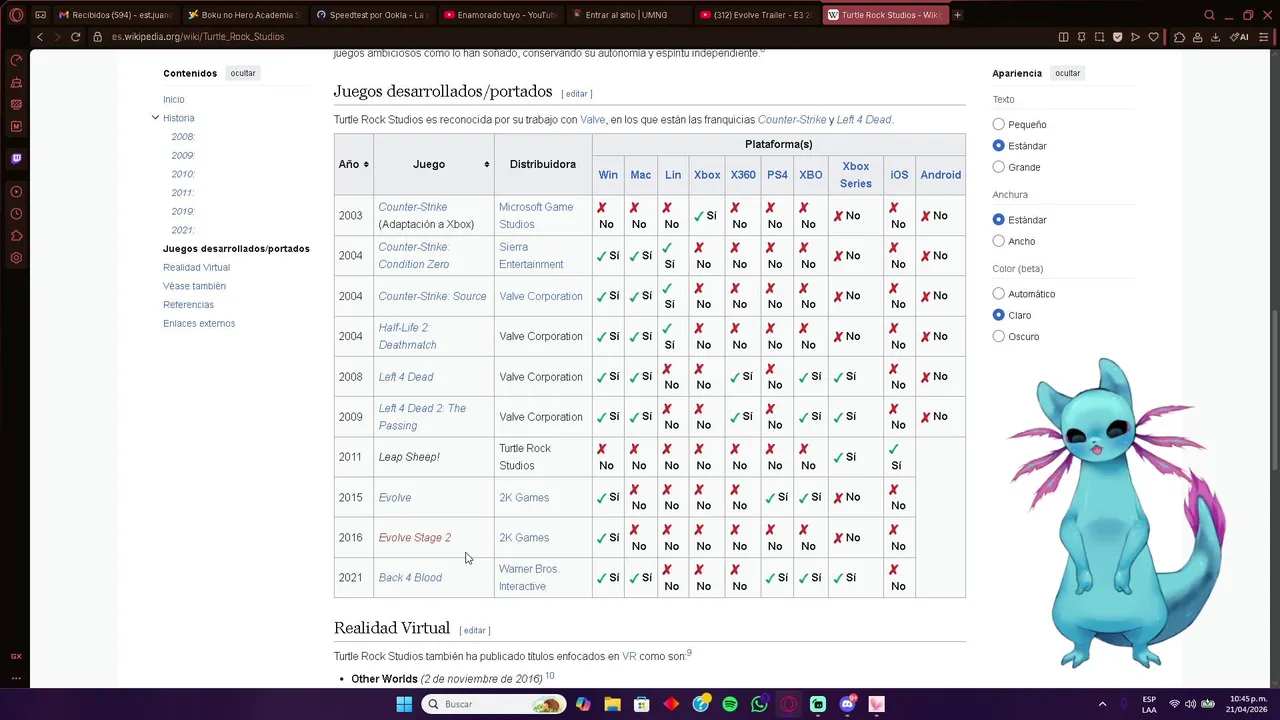This screenshot has width=1280, height=720.
Task: Open the Xbox Series column header link
Action: pos(856,175)
